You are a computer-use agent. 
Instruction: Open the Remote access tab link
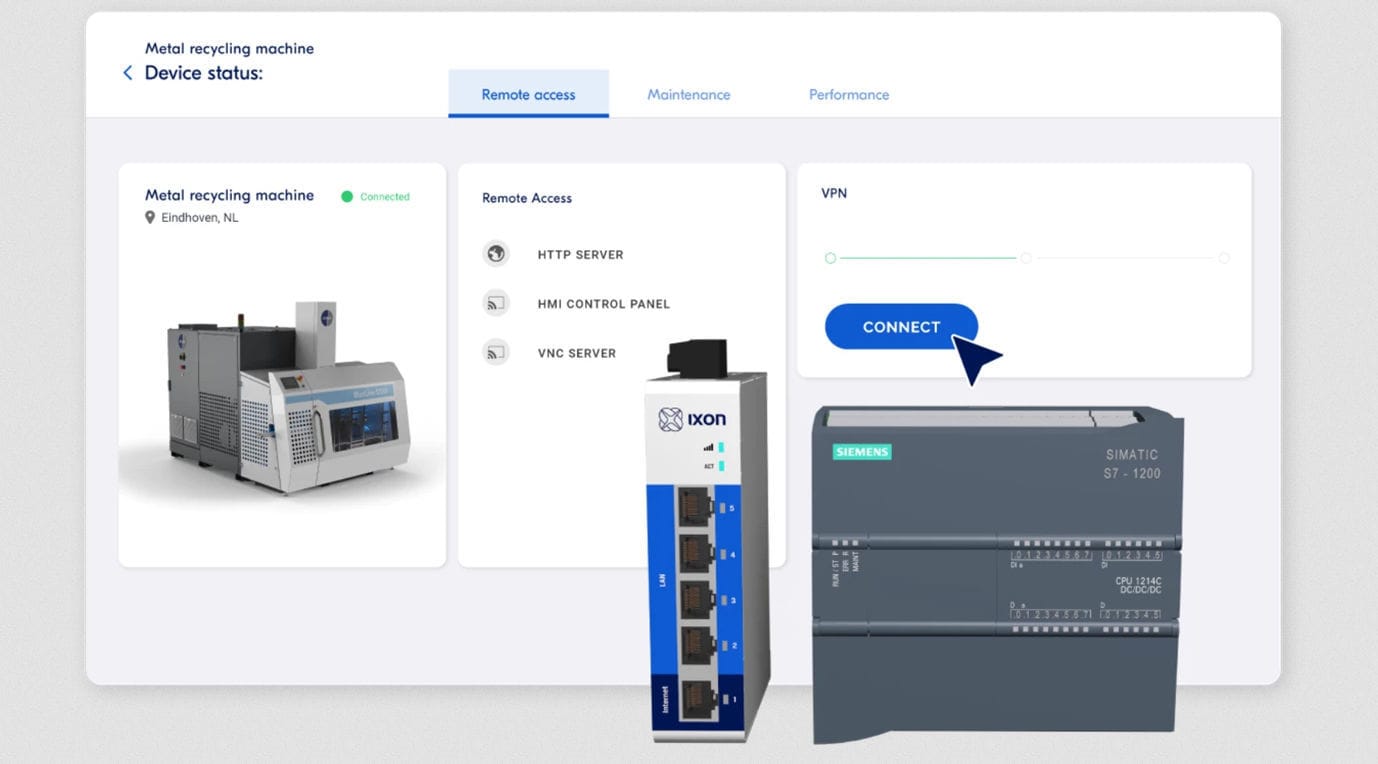tap(528, 94)
